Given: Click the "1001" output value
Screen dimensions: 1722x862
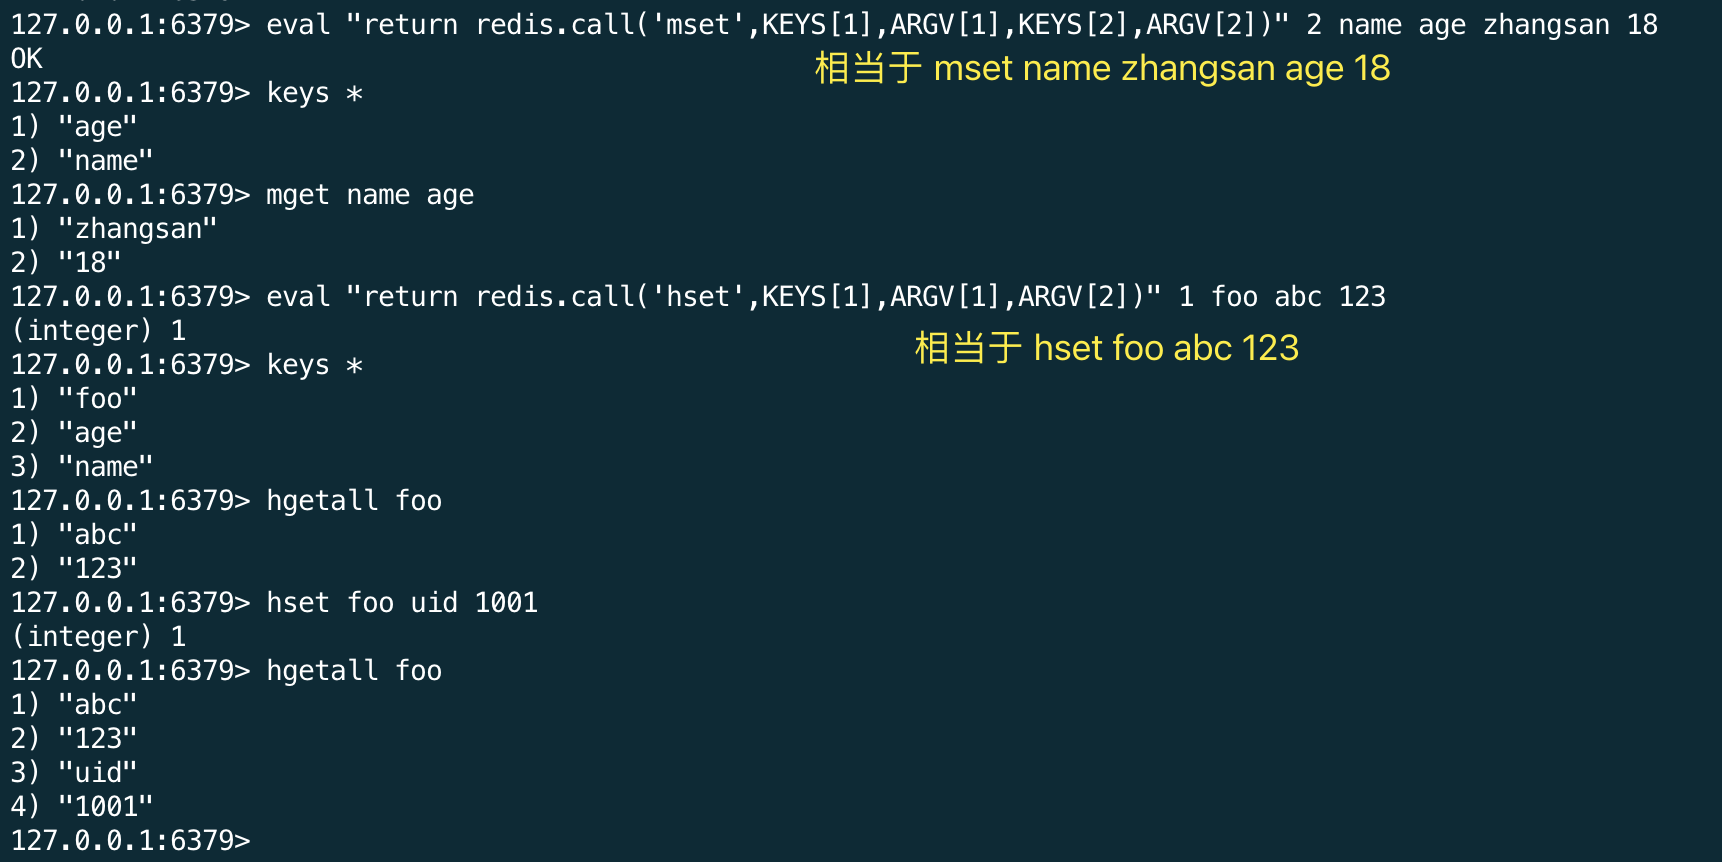Looking at the screenshot, I should (106, 807).
